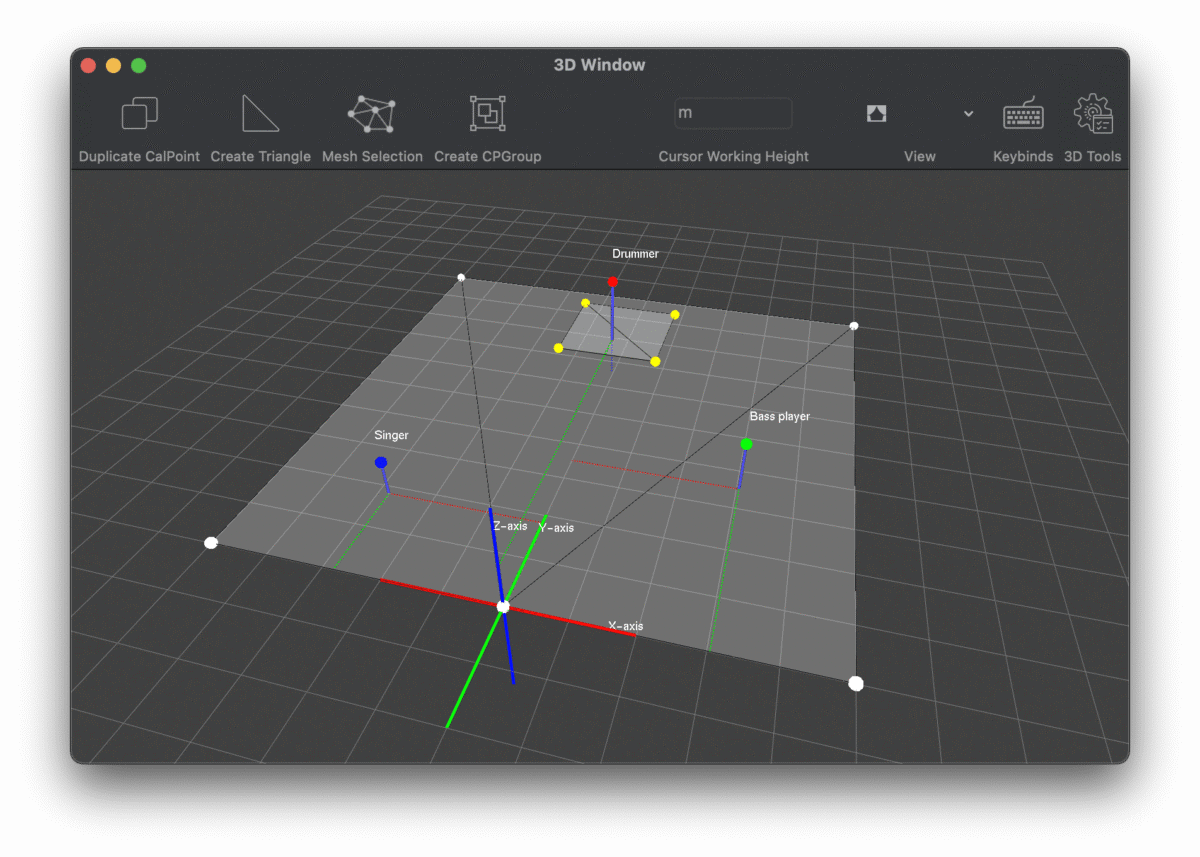Click the View perspective icon

tap(877, 113)
